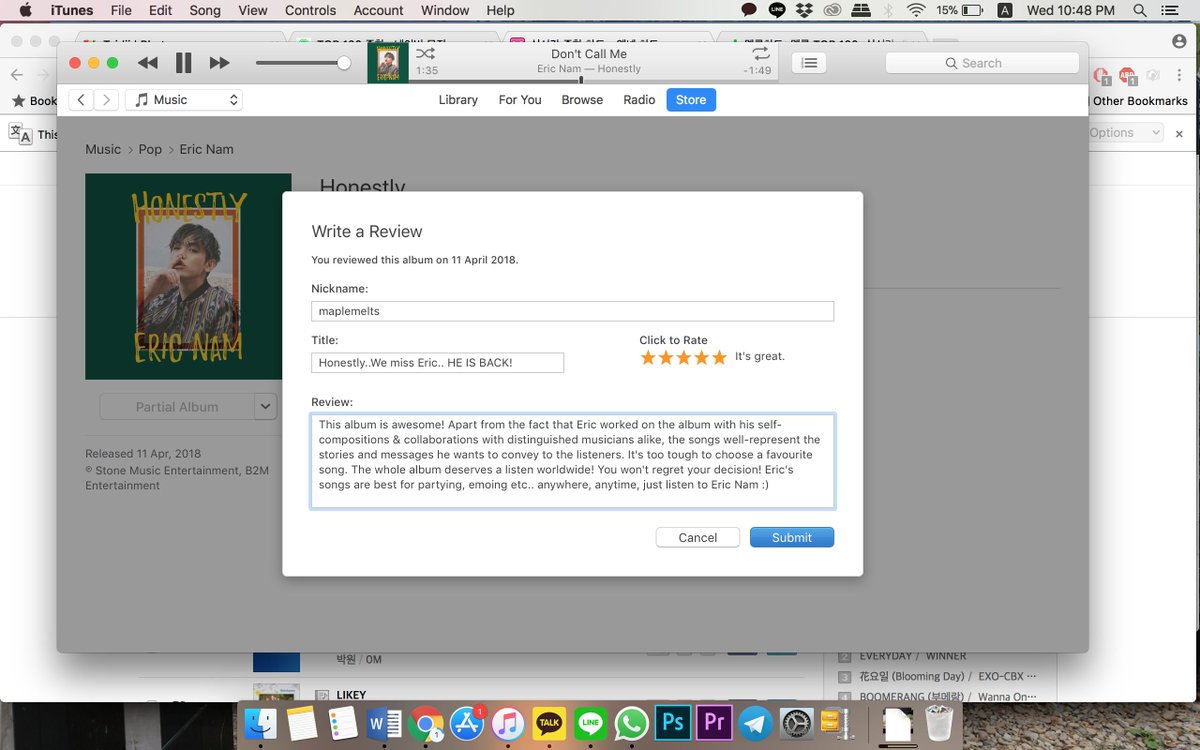Screen dimensions: 1200x750
Task: Select the Store tab
Action: (x=691, y=100)
